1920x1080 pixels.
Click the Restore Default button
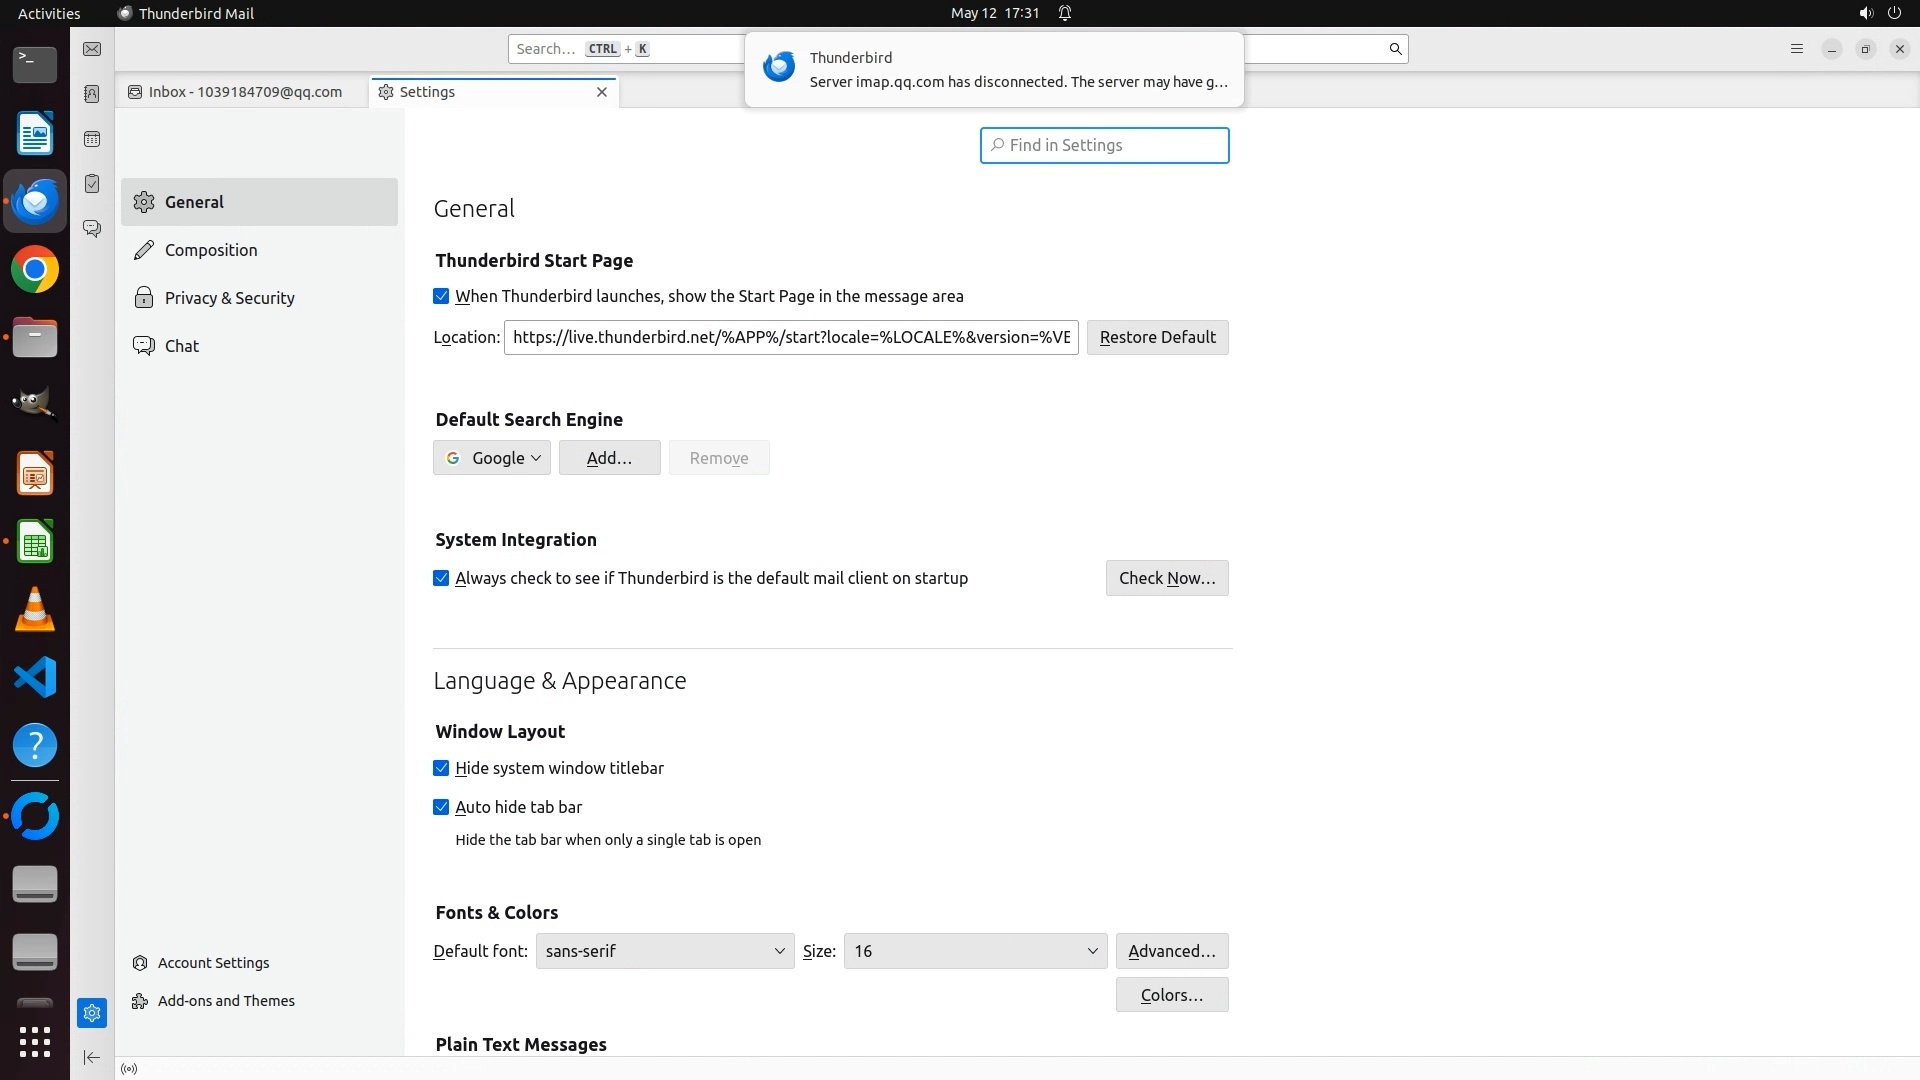[x=1157, y=338]
